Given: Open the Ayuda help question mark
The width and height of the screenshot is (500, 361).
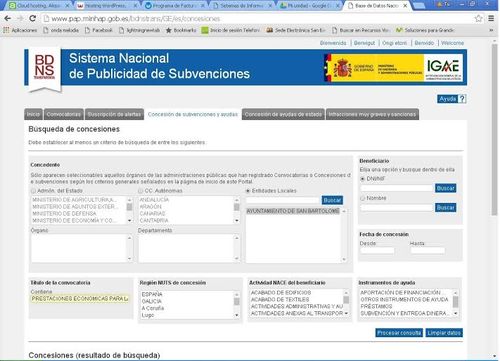Looking at the screenshot, I should click(462, 99).
